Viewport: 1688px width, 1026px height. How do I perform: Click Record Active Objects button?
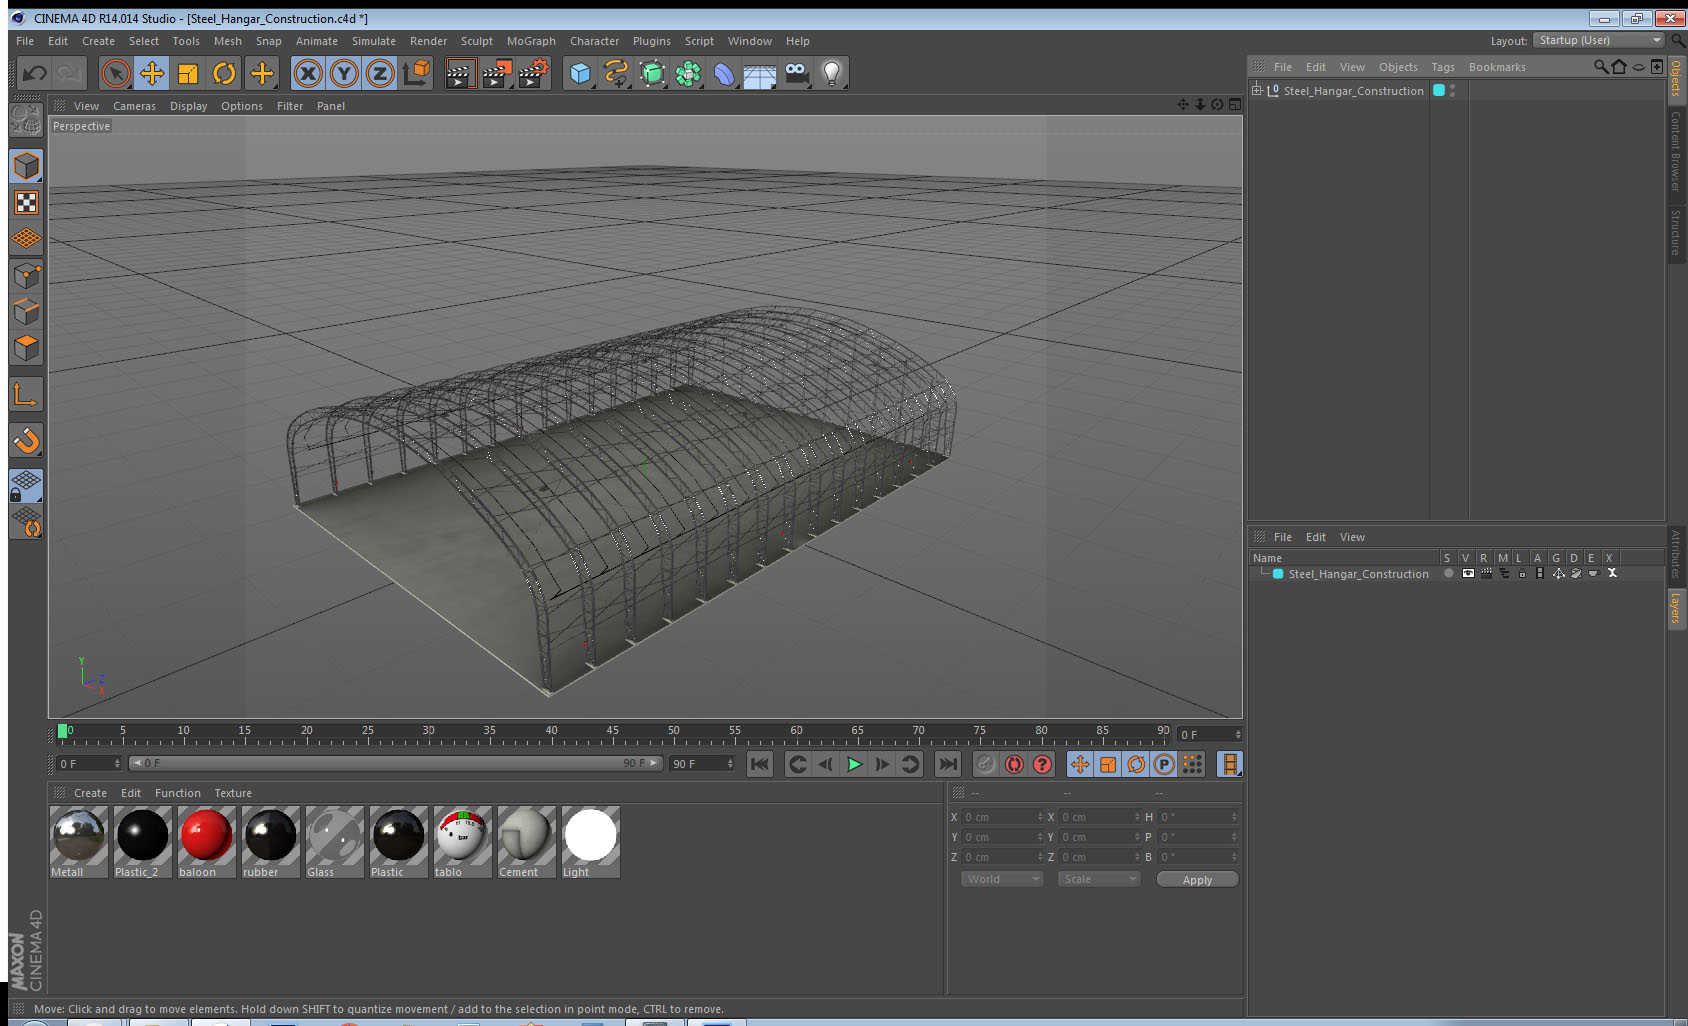(x=986, y=764)
